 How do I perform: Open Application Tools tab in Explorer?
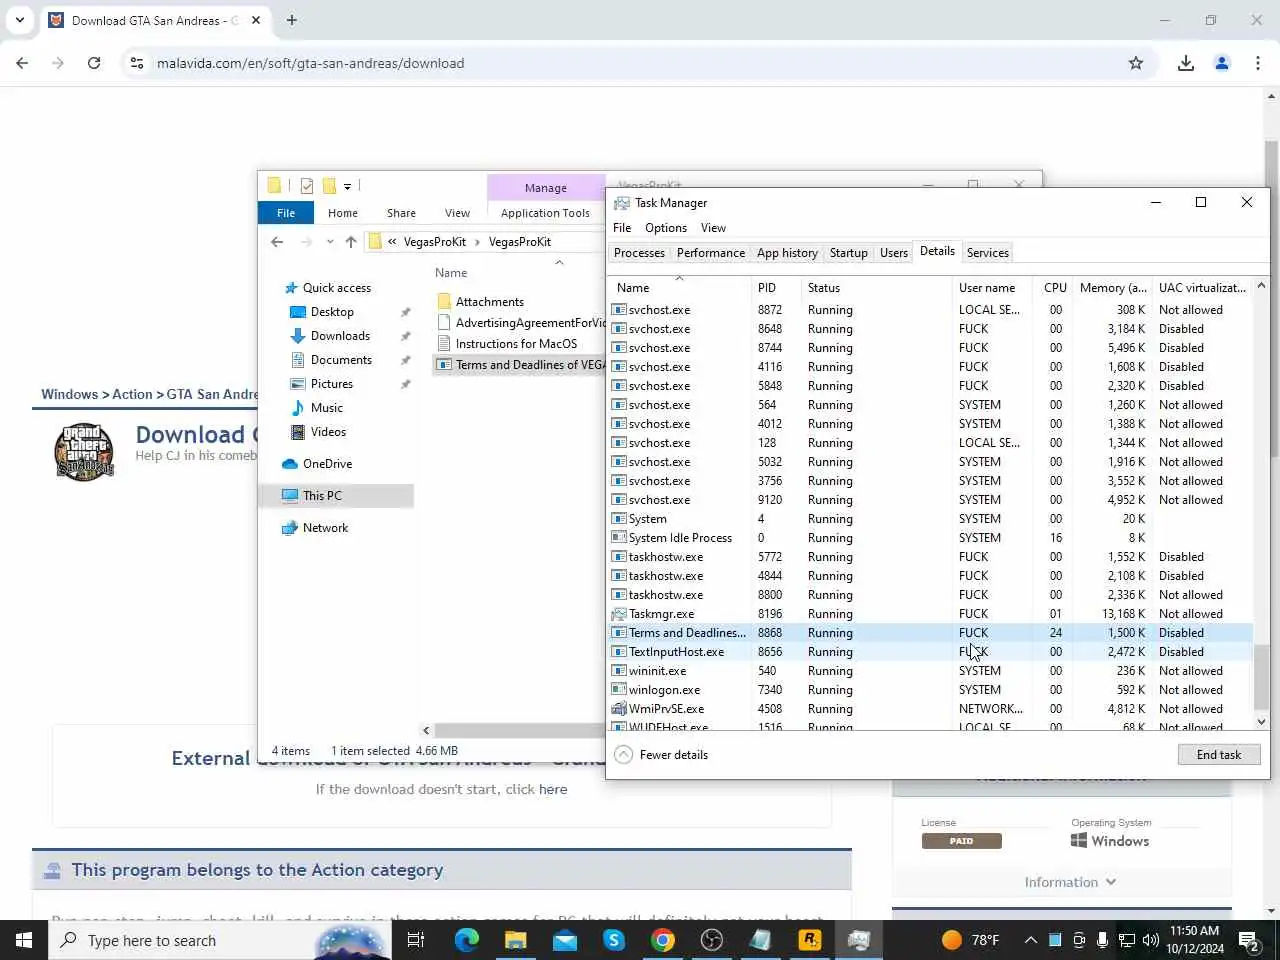click(x=545, y=213)
